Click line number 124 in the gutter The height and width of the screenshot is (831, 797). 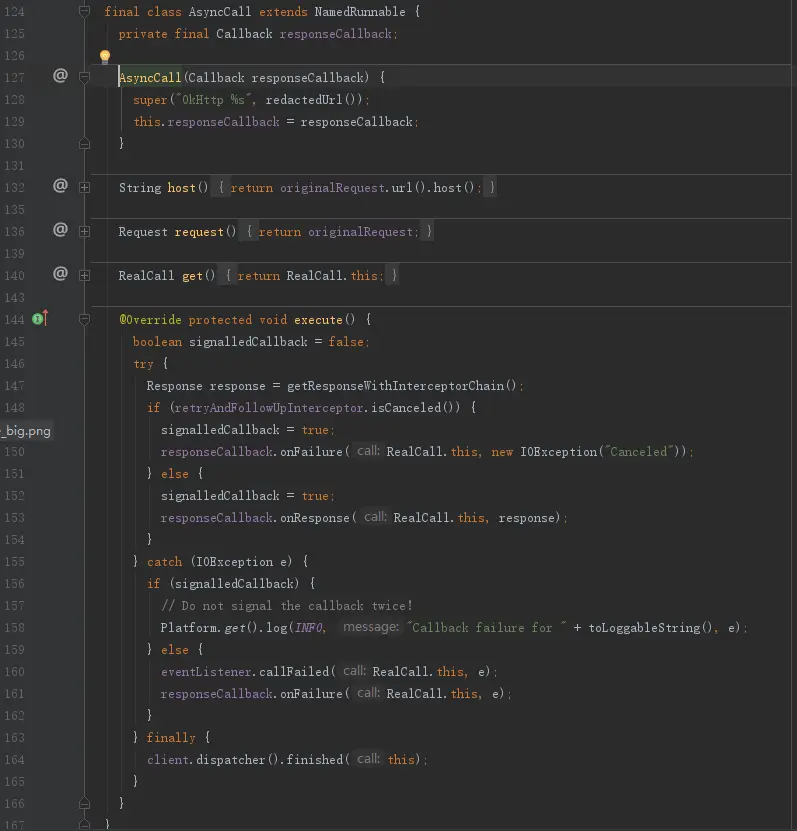[x=14, y=12]
